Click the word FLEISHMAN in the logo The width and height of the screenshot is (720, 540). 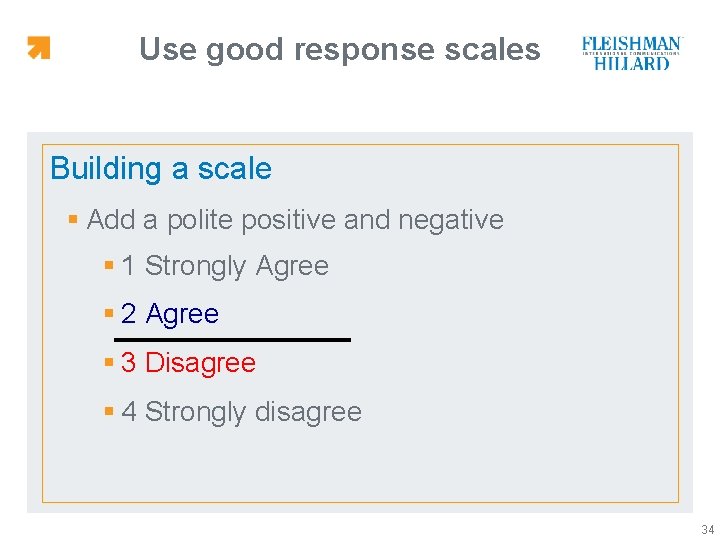point(631,44)
